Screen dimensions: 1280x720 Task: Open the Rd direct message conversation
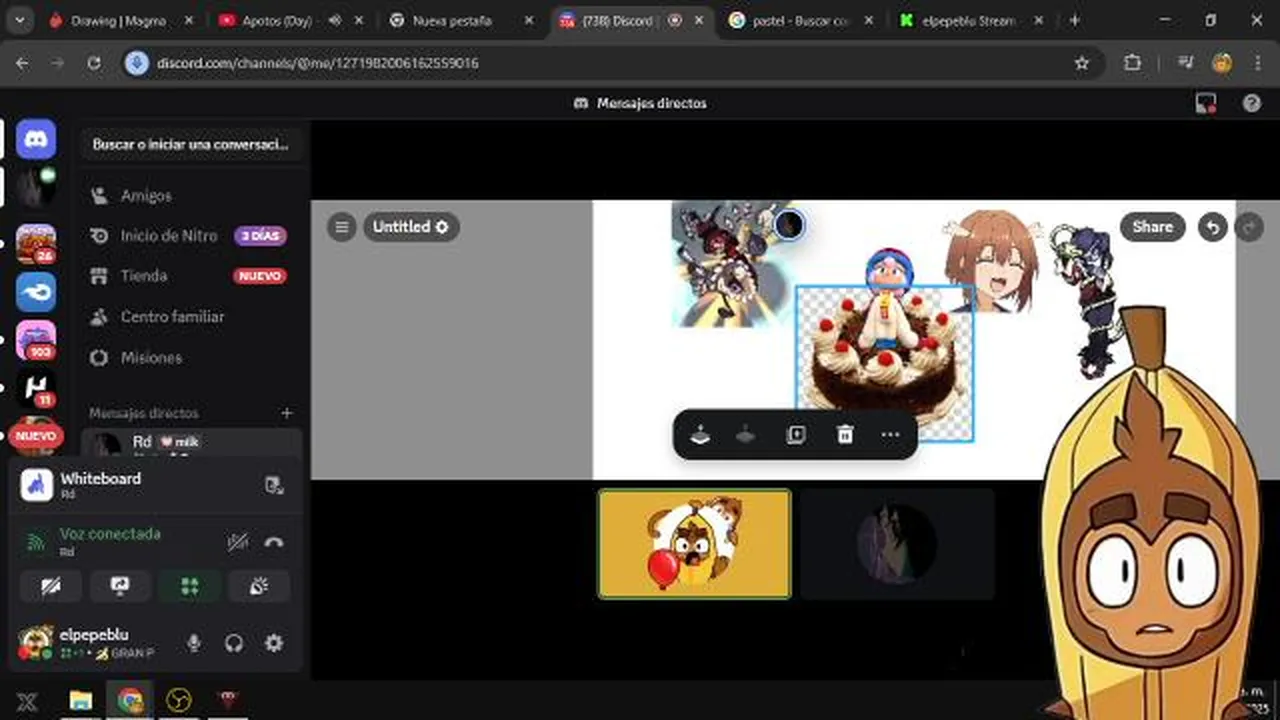coord(191,444)
